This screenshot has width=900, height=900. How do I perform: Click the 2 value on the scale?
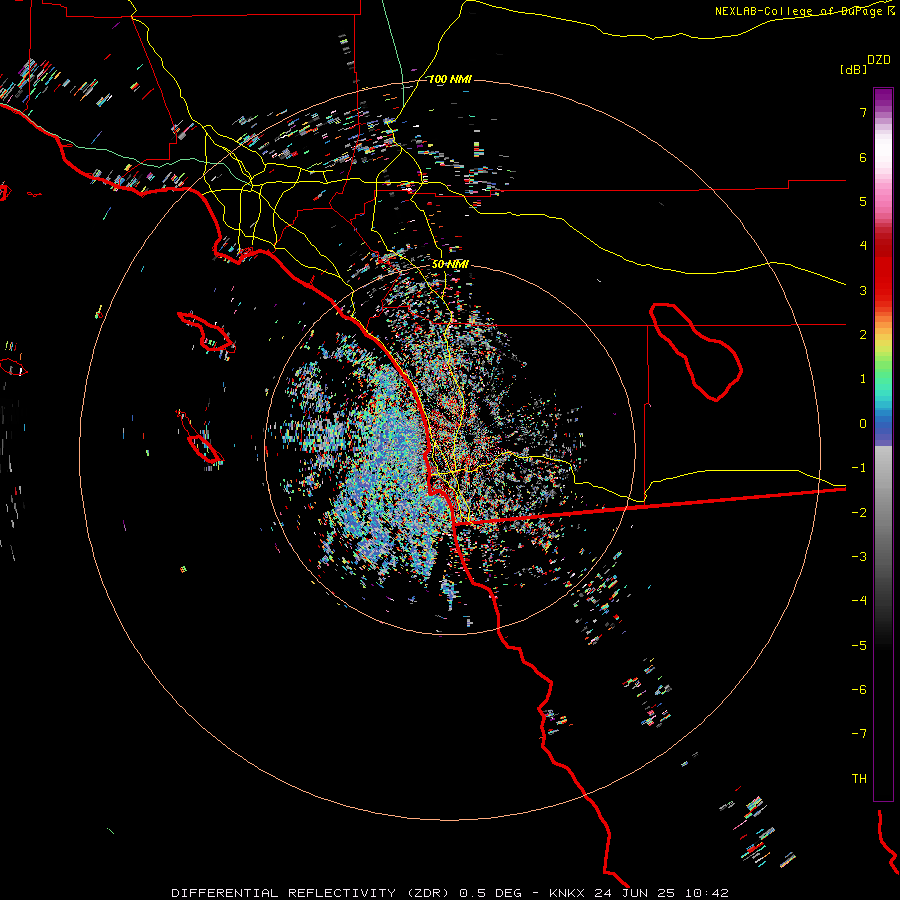pos(863,335)
